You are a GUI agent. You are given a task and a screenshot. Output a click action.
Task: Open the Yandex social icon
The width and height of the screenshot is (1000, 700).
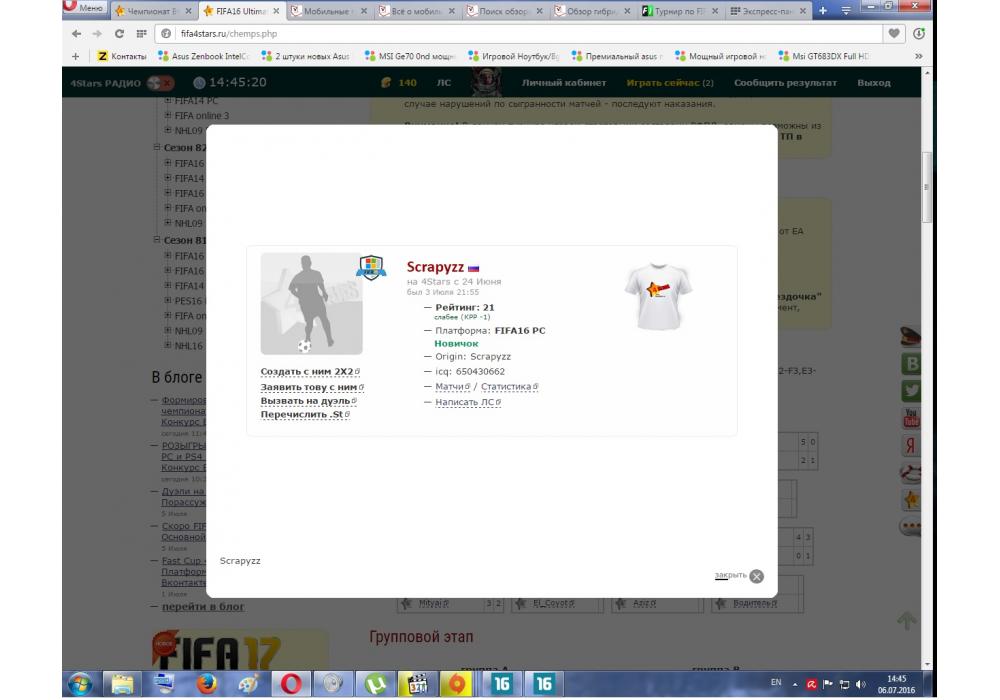911,445
